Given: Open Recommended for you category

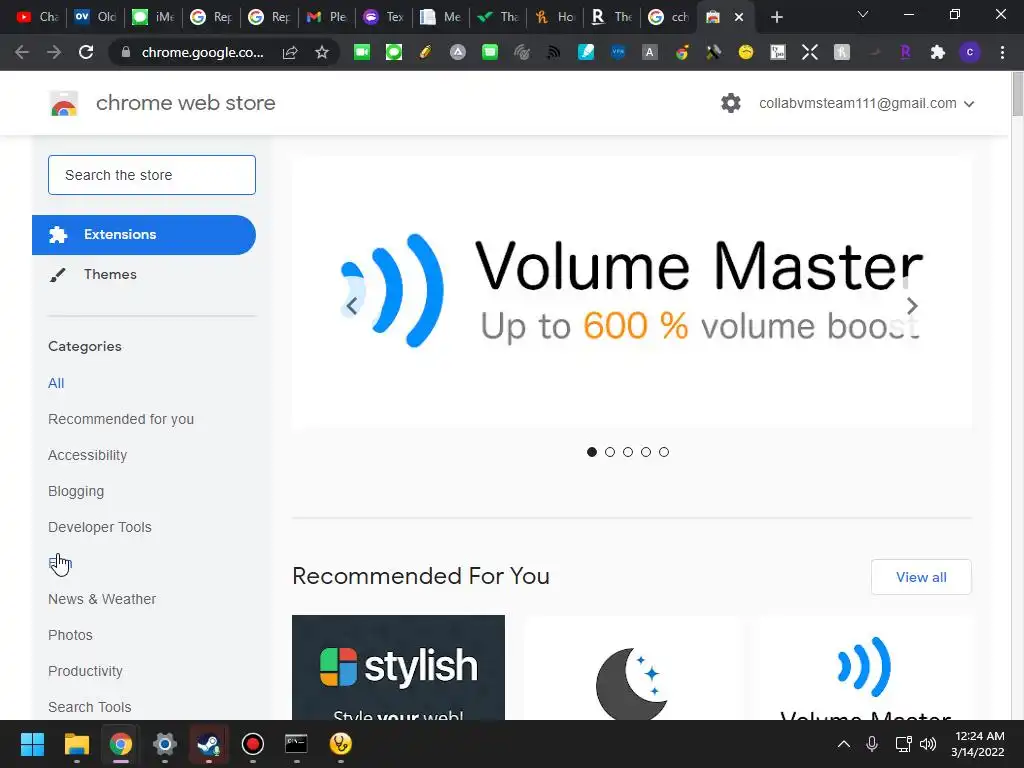Looking at the screenshot, I should [121, 419].
